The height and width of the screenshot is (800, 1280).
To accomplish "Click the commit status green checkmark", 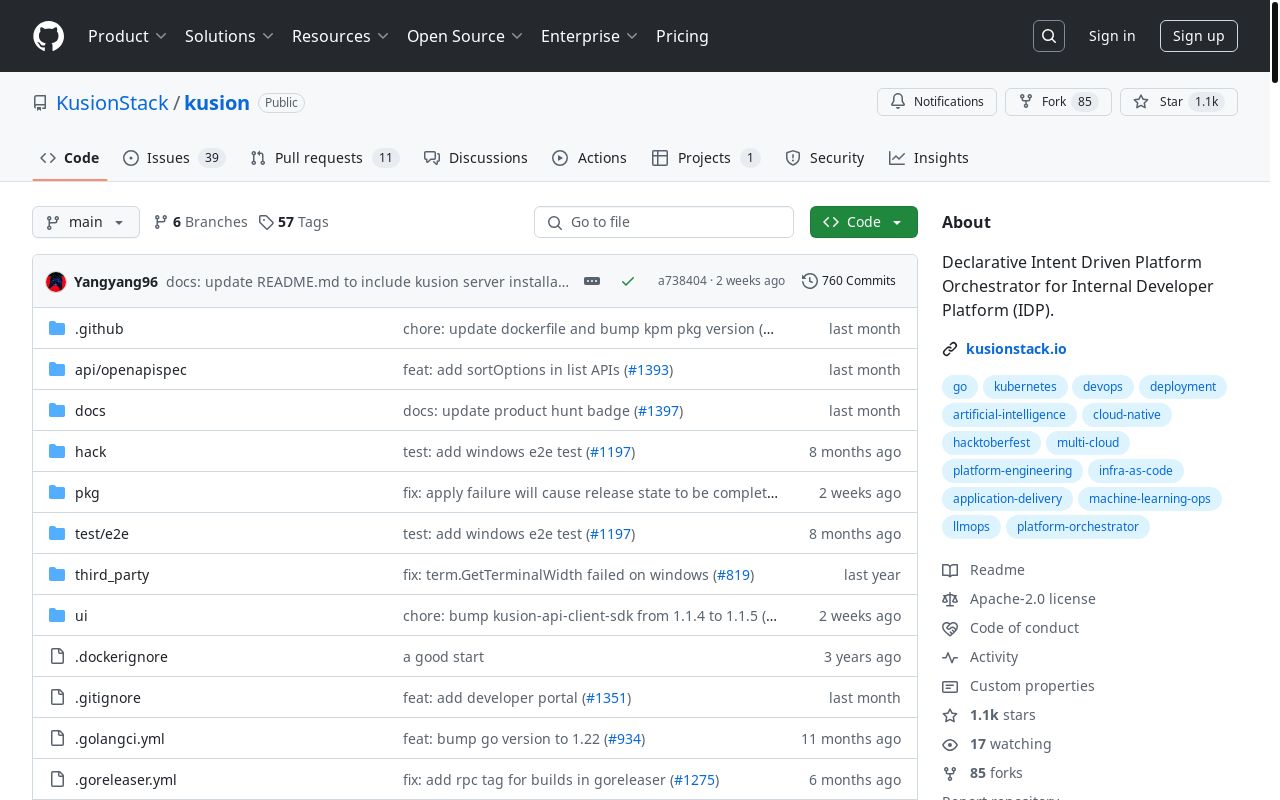I will tap(628, 281).
